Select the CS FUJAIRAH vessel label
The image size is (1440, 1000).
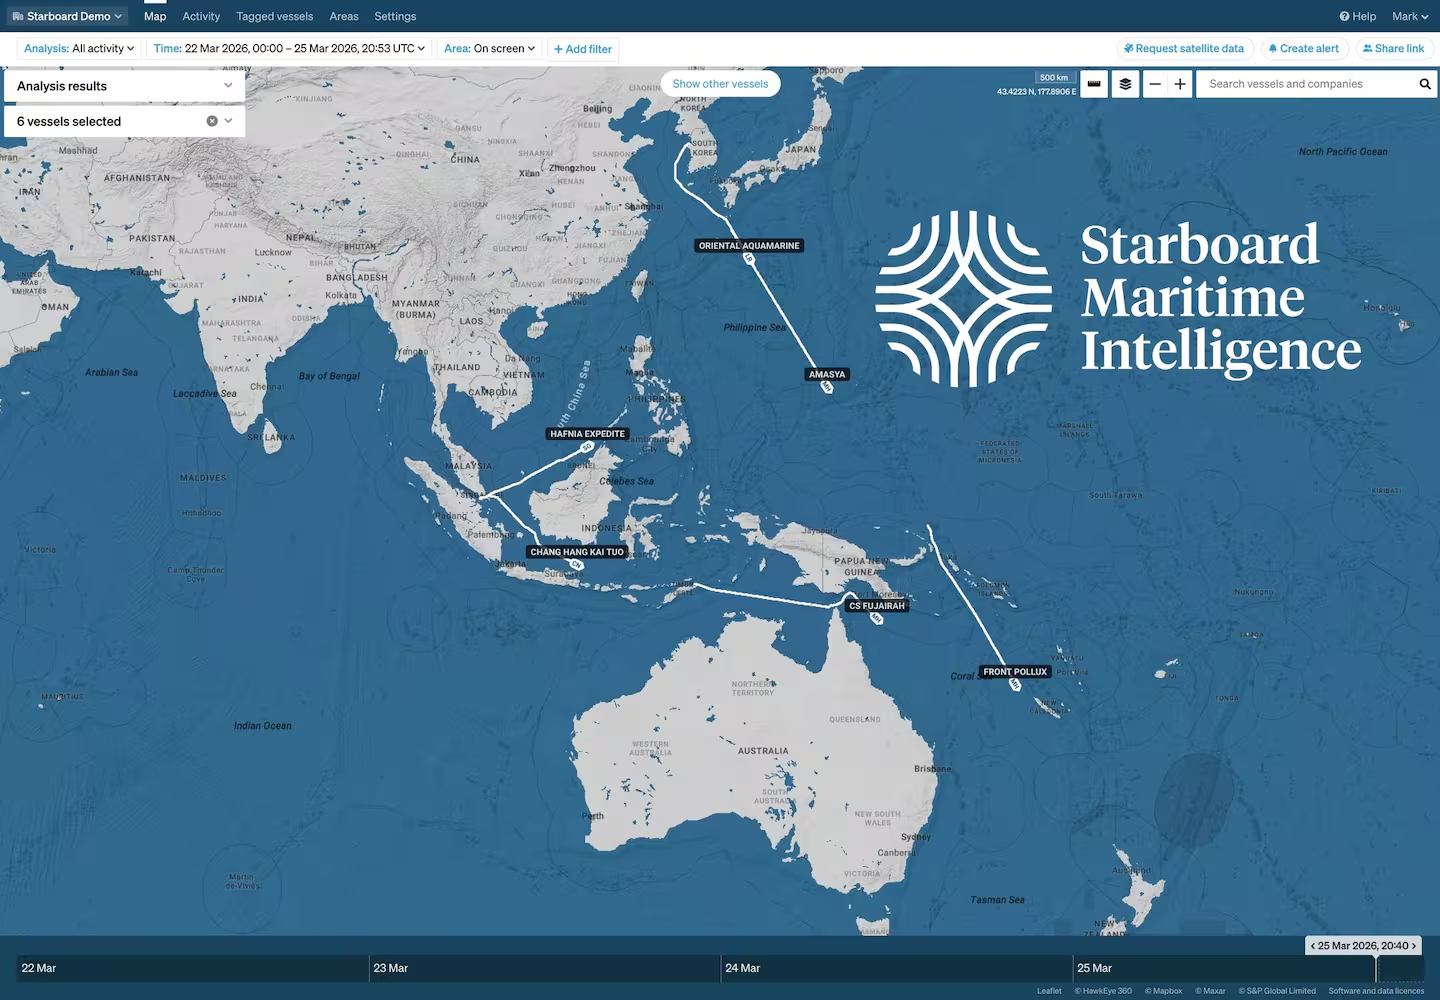877,606
